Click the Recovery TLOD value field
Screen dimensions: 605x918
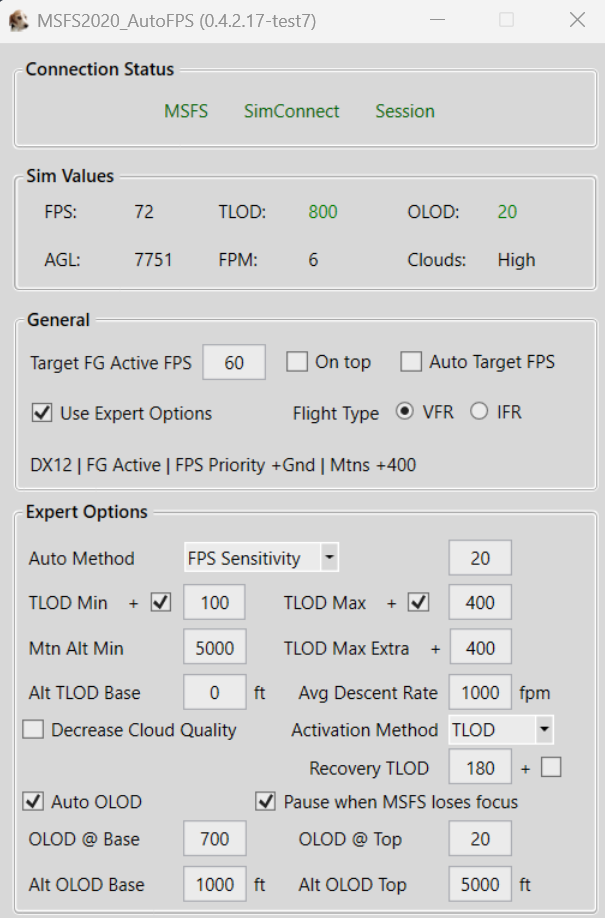[480, 767]
